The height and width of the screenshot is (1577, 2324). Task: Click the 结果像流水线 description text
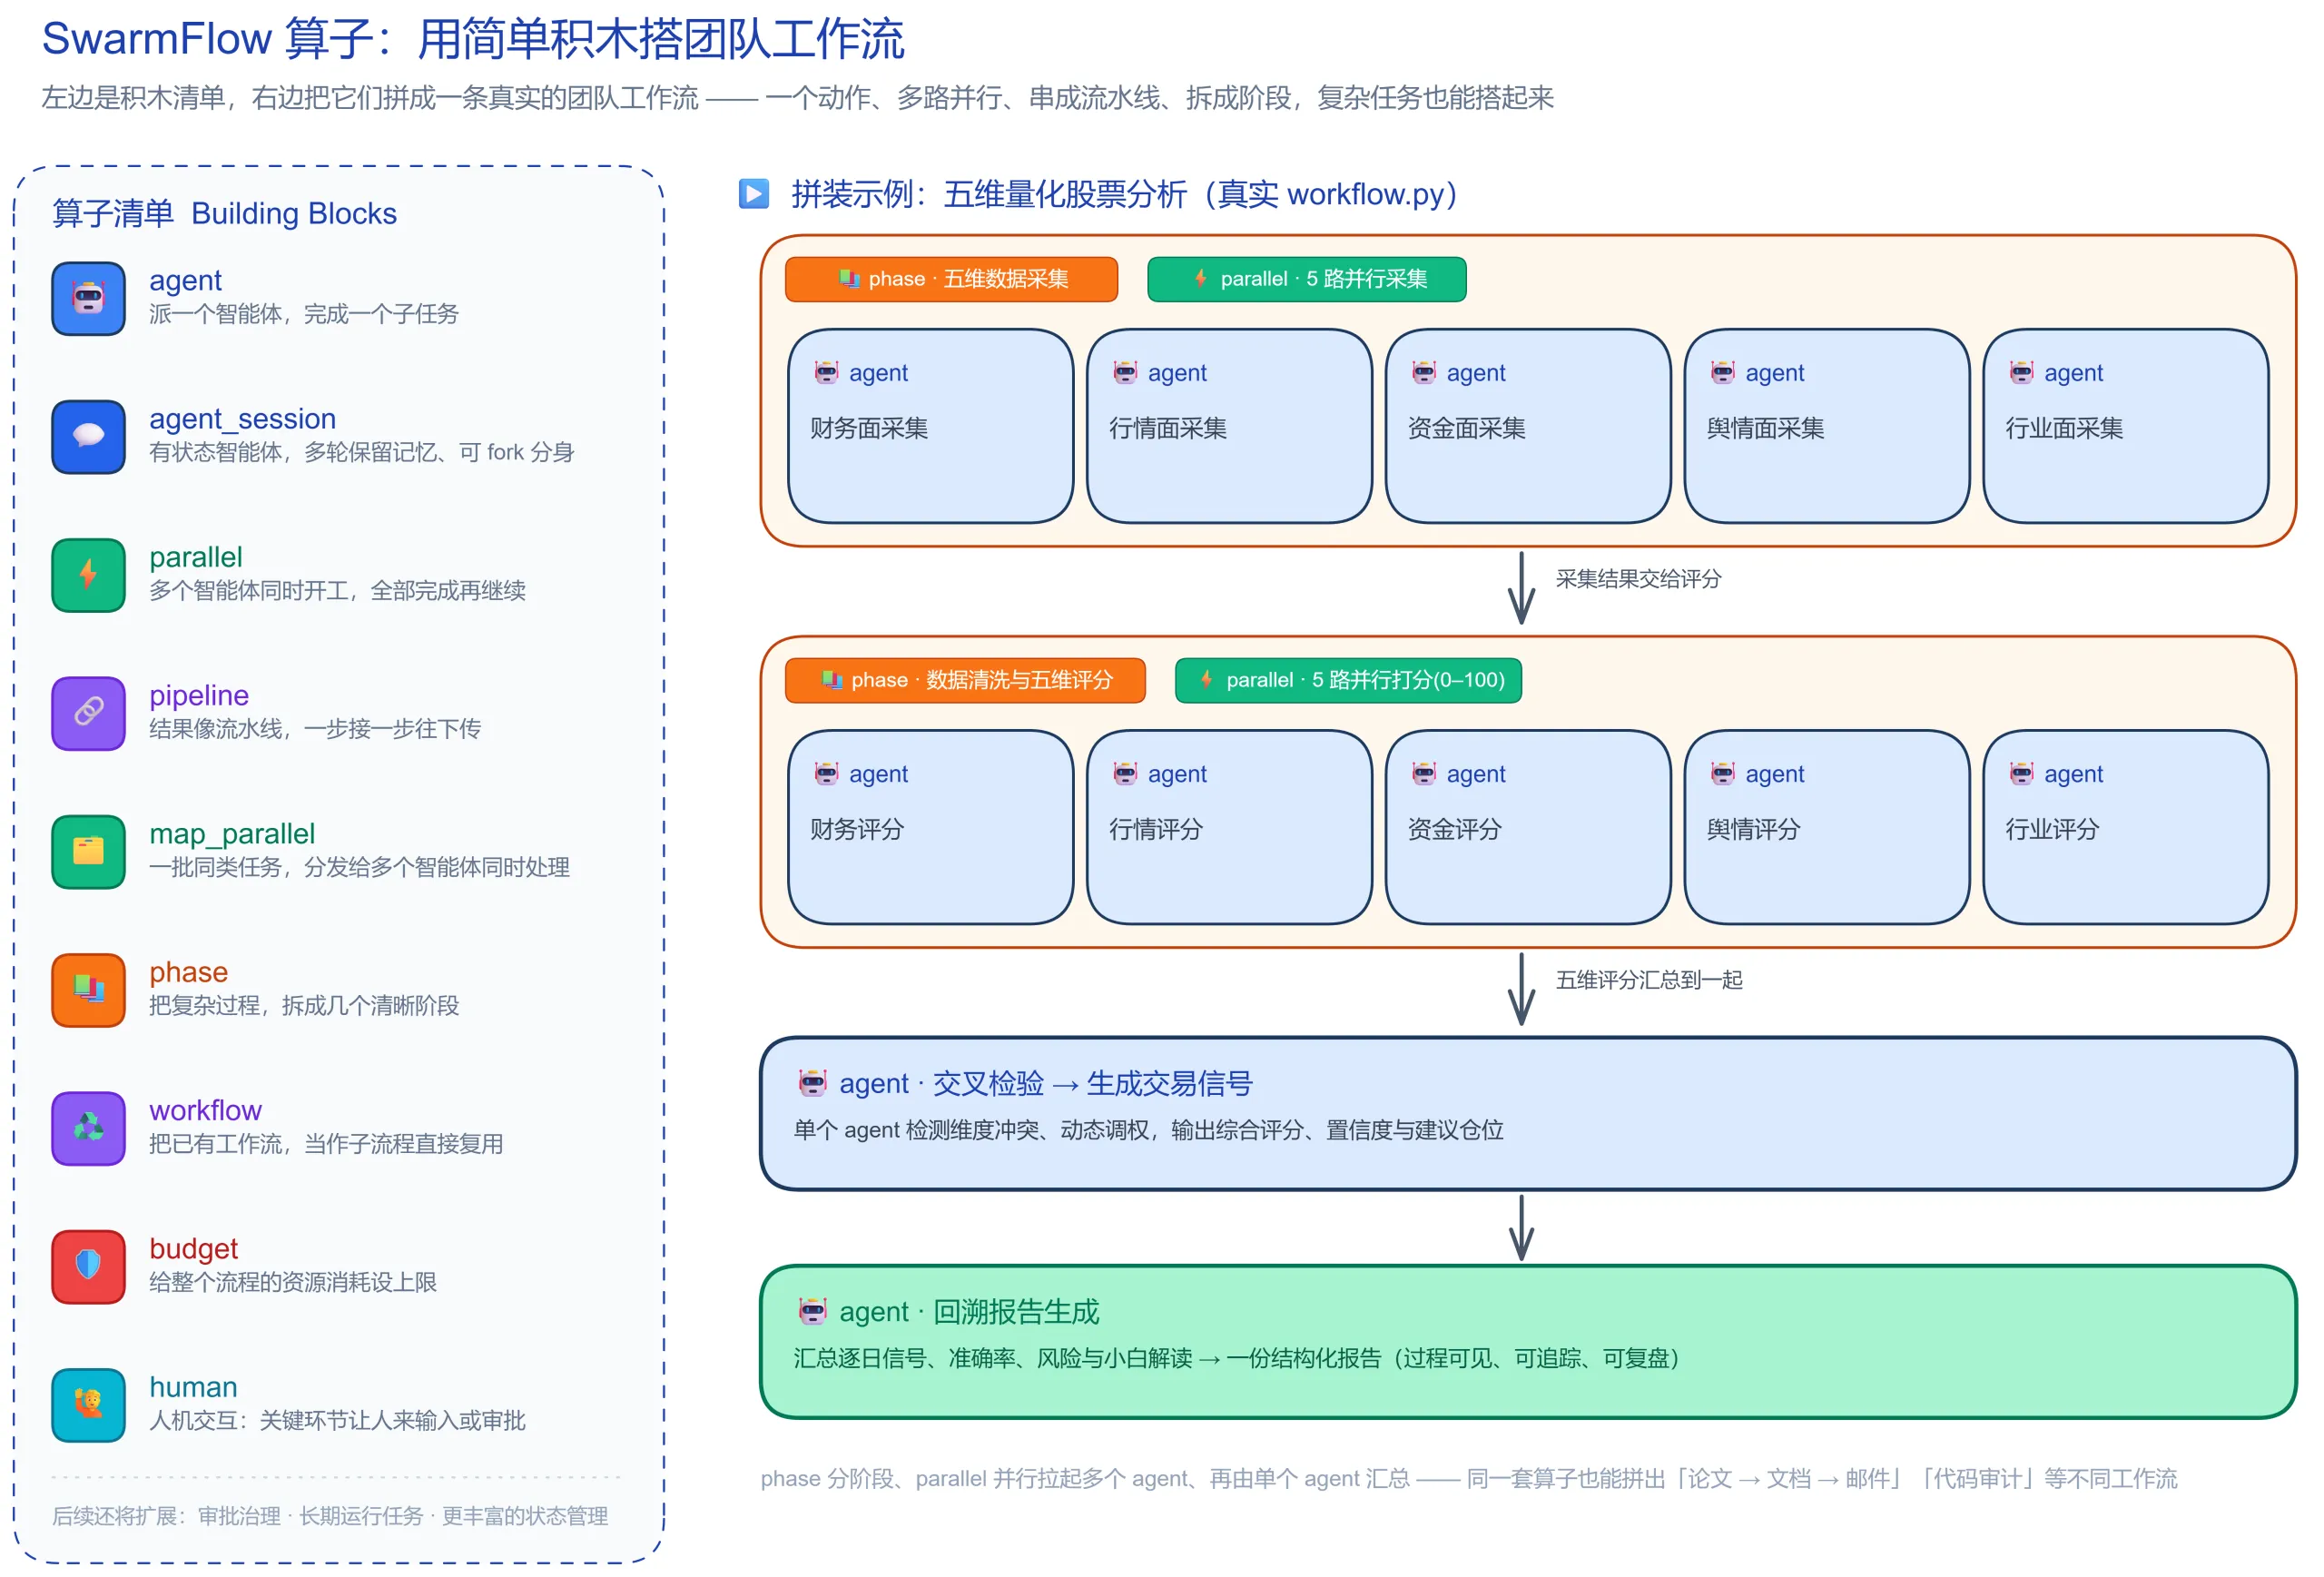[x=315, y=728]
